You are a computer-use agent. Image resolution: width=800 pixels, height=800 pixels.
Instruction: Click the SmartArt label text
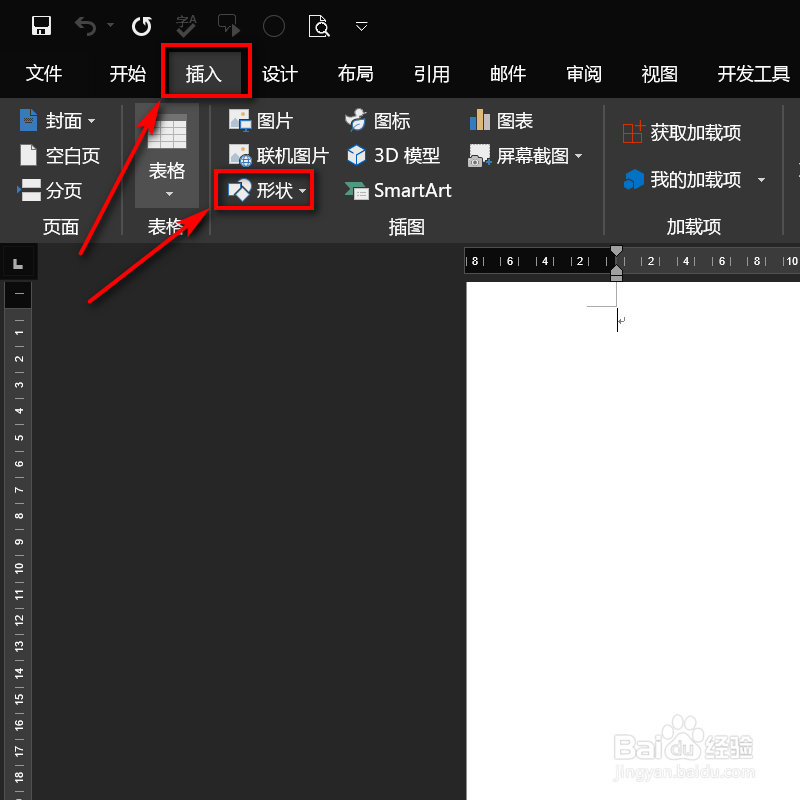pos(413,190)
